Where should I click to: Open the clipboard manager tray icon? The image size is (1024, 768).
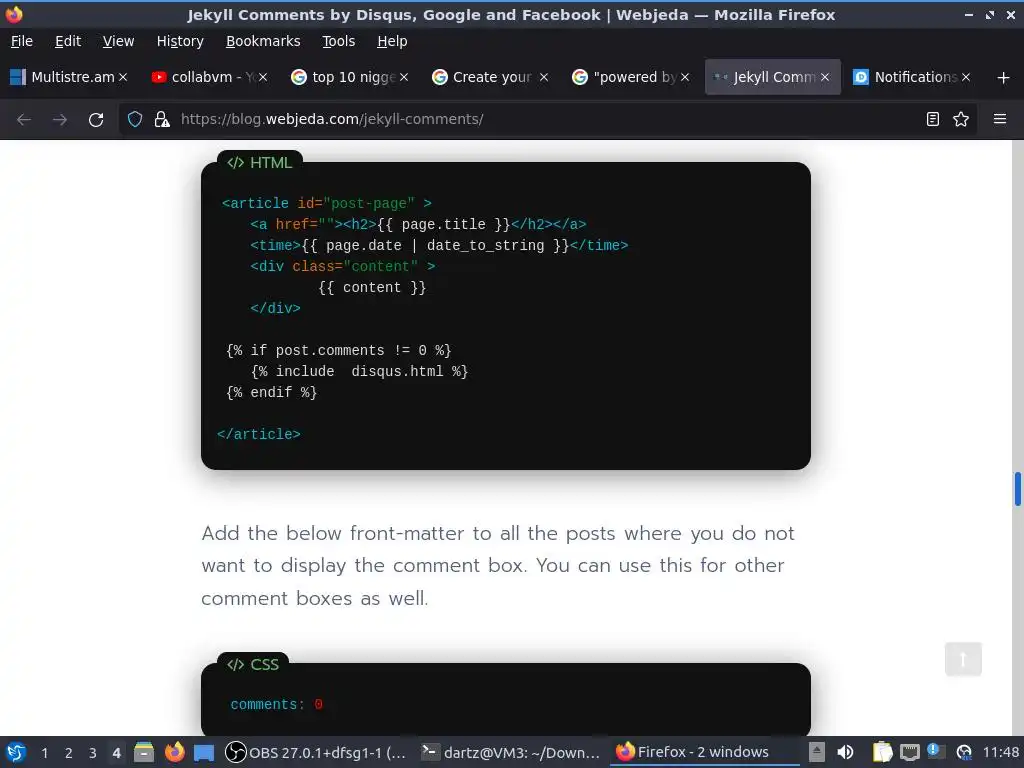[882, 752]
